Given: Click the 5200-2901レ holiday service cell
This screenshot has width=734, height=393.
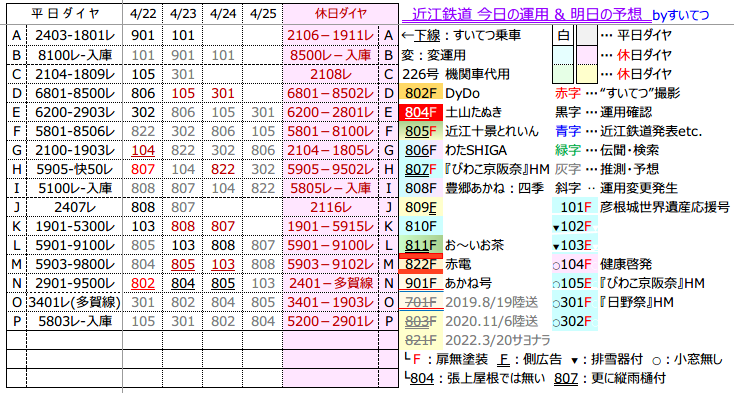Looking at the screenshot, I should coord(330,321).
